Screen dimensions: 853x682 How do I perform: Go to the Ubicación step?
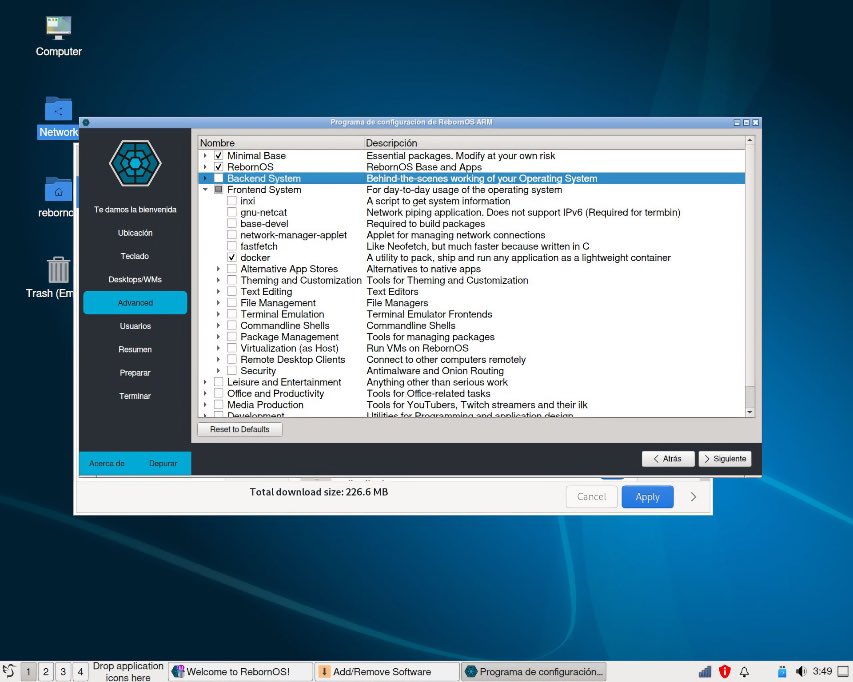(135, 233)
